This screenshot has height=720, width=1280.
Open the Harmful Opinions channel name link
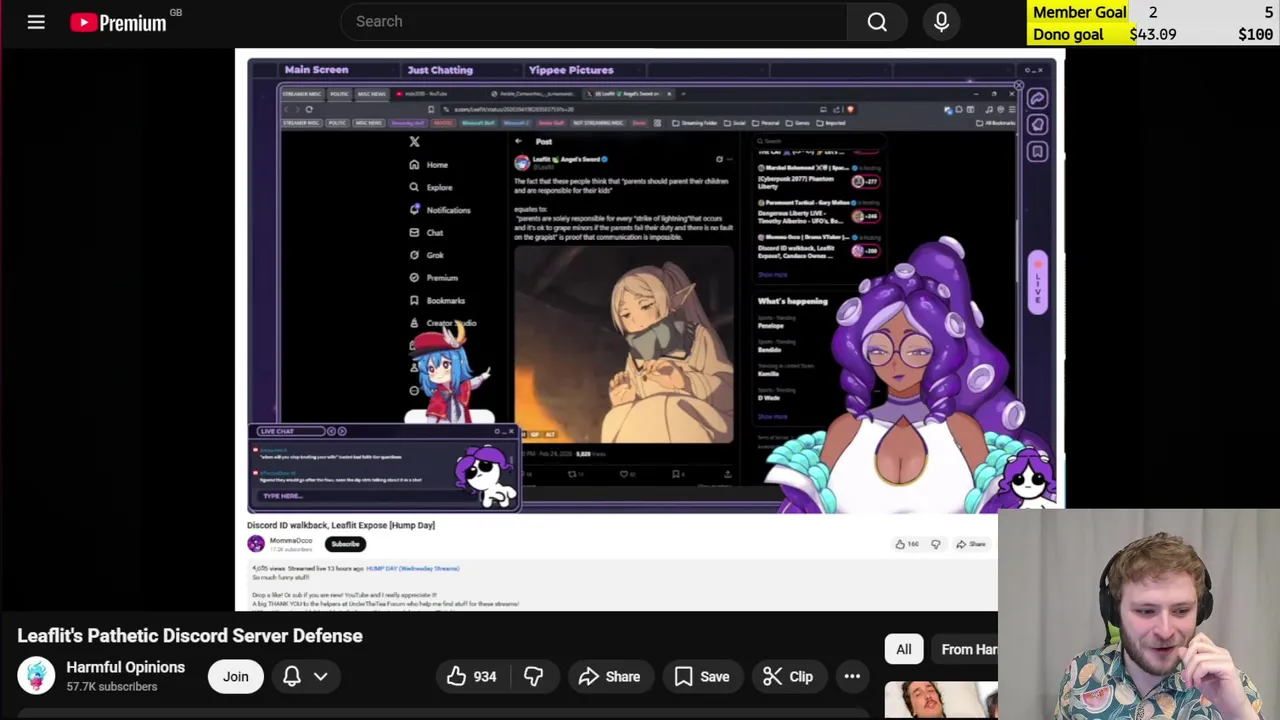coord(125,667)
